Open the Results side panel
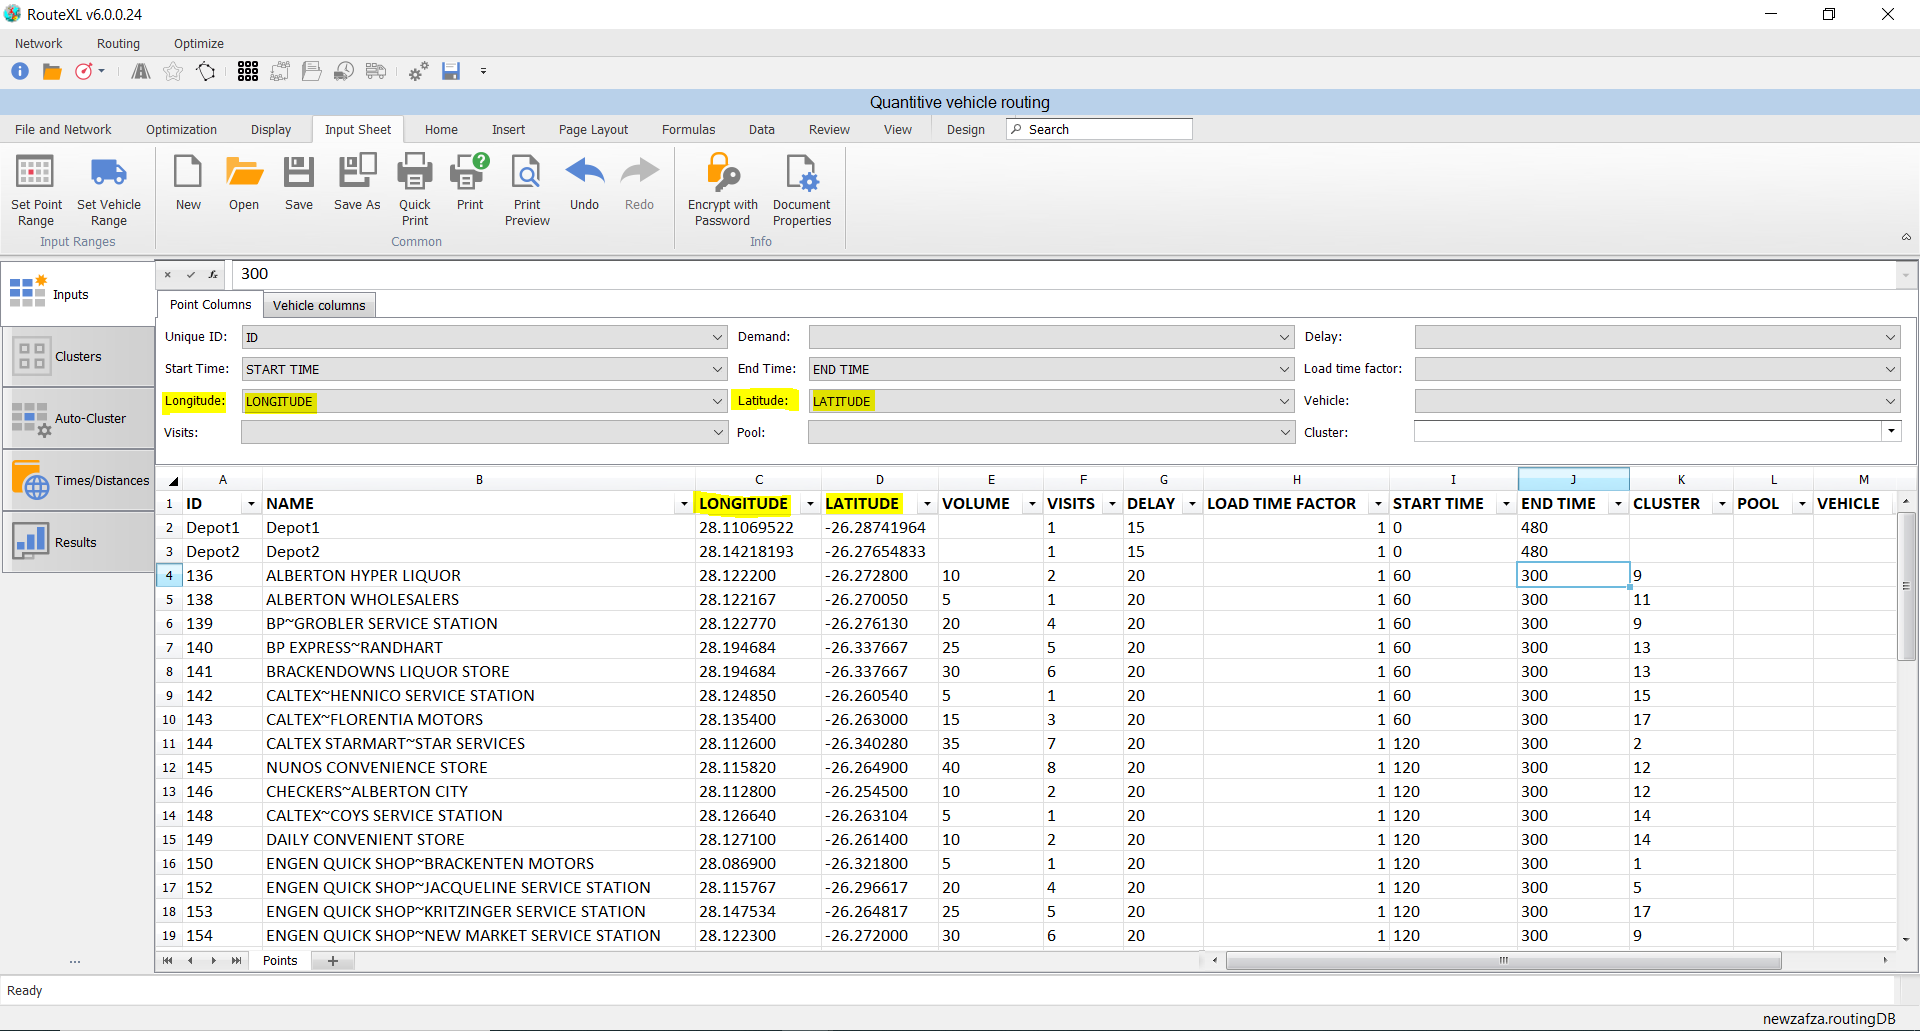 click(x=78, y=542)
